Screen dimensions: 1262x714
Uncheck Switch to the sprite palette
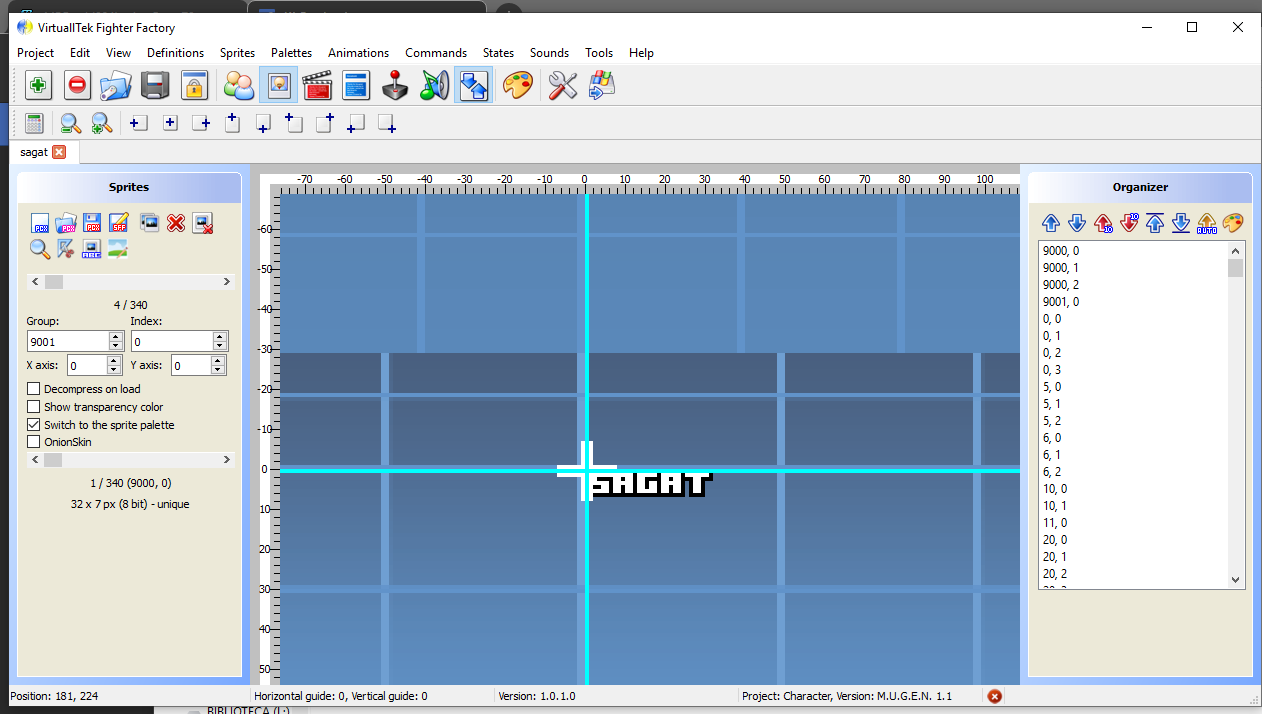[34, 425]
